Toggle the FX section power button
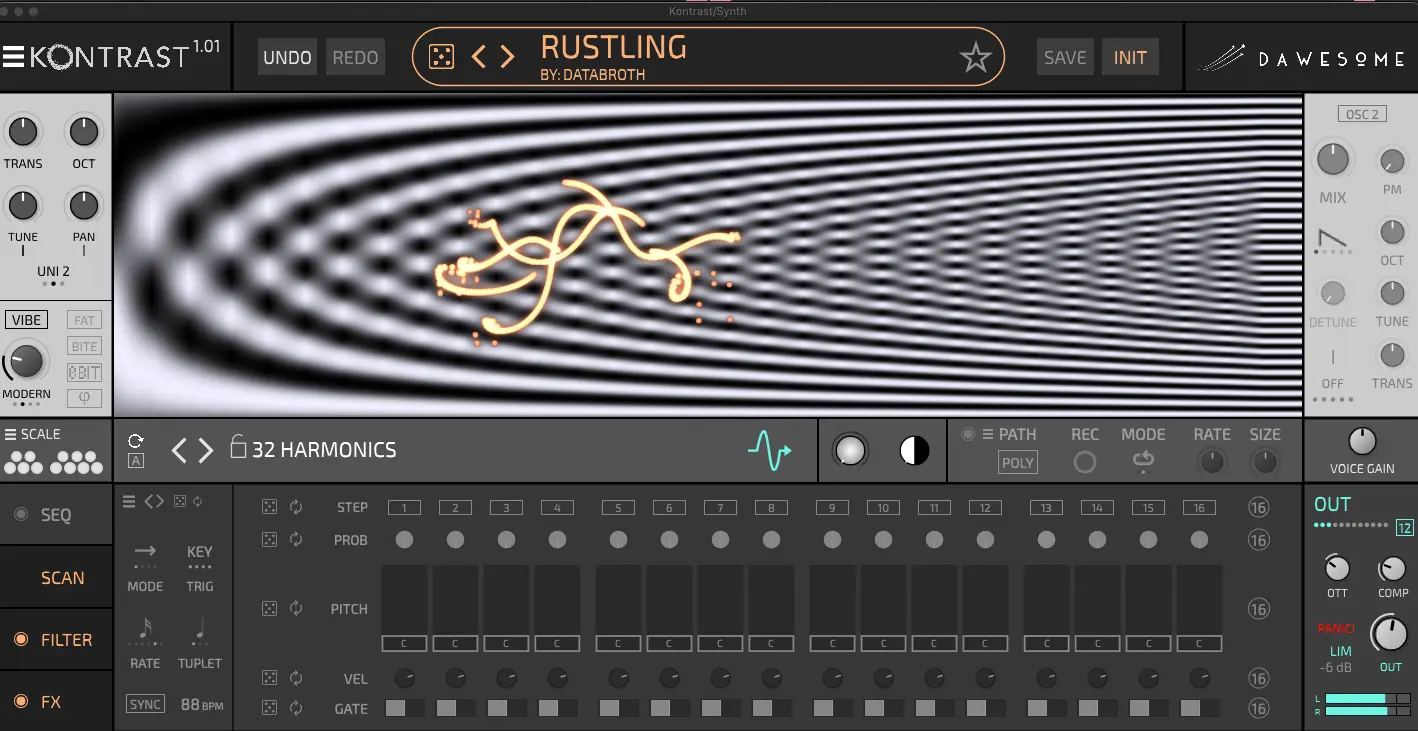 tap(20, 702)
